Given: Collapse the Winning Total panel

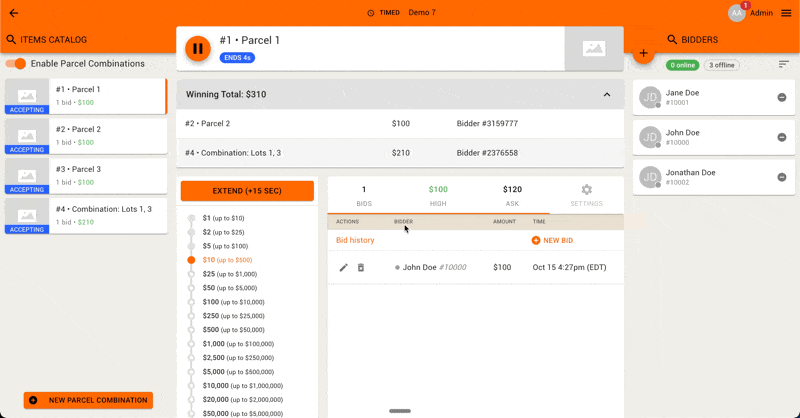Looking at the screenshot, I should (x=606, y=94).
